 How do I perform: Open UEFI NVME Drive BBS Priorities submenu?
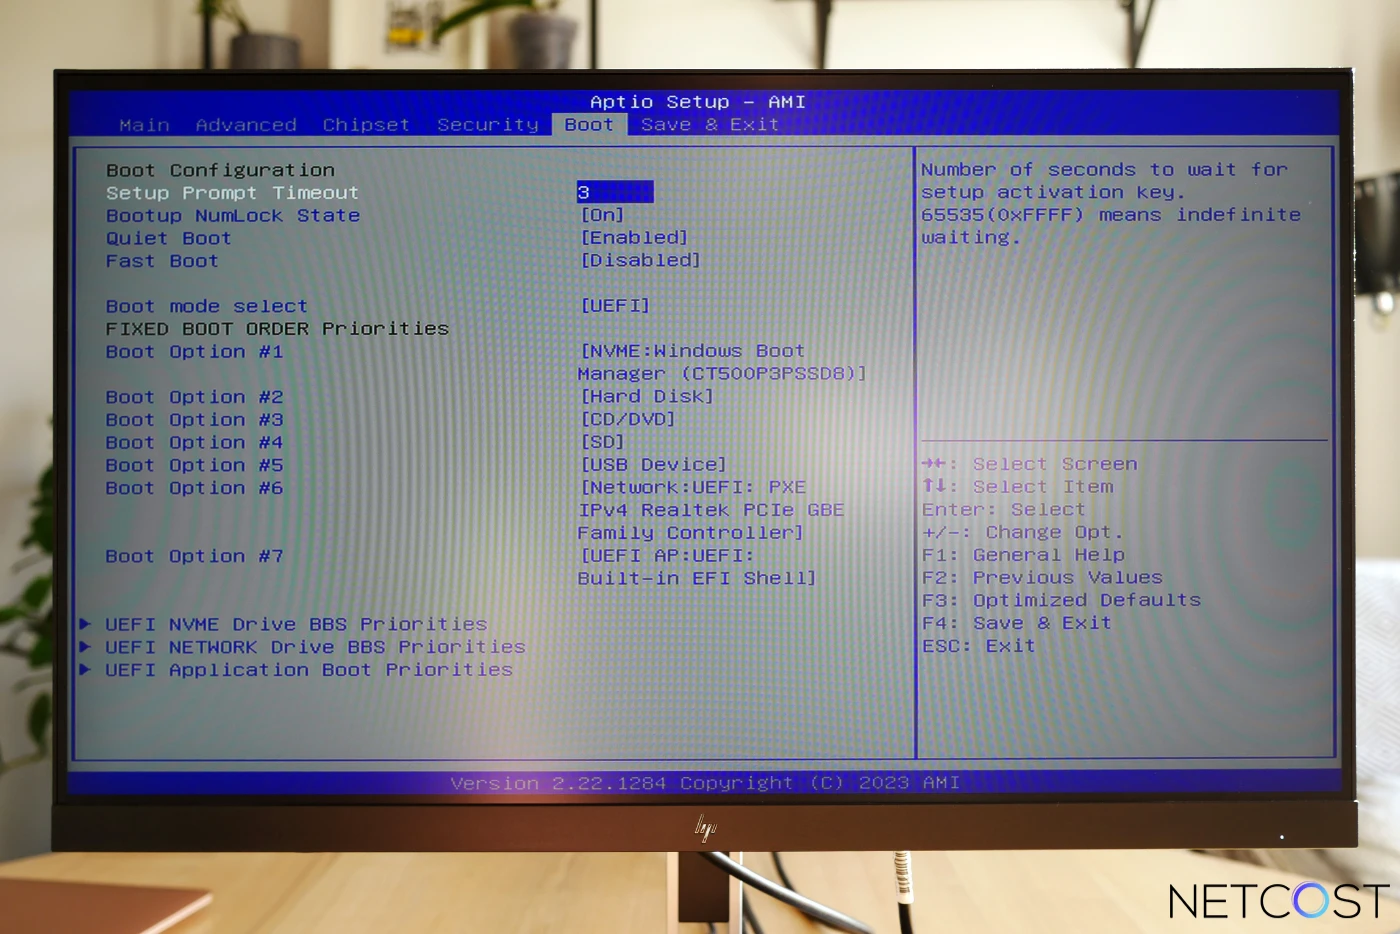296,625
